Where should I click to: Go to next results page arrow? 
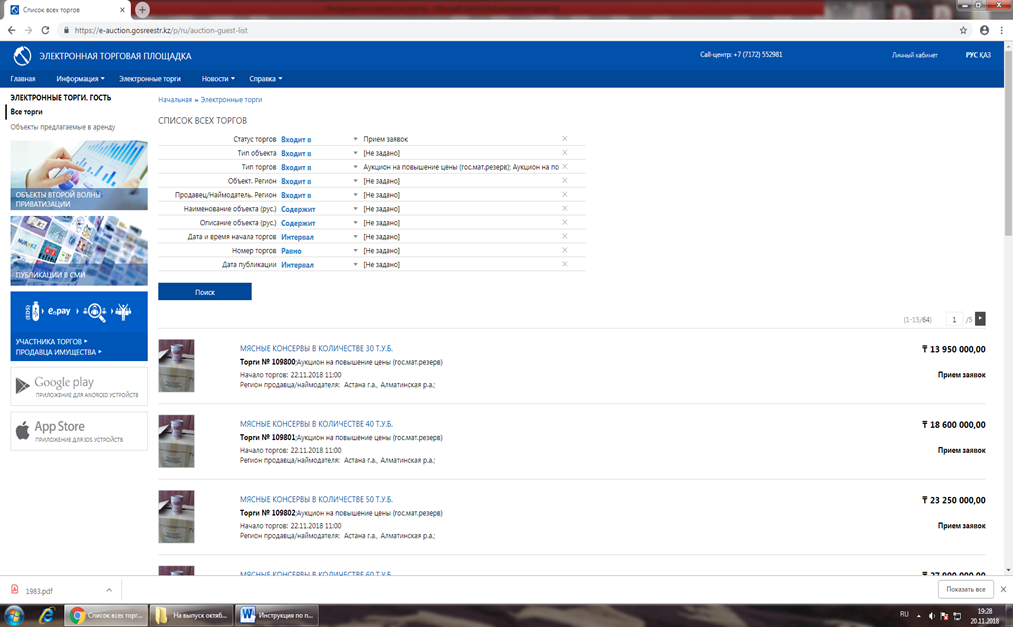(x=980, y=319)
